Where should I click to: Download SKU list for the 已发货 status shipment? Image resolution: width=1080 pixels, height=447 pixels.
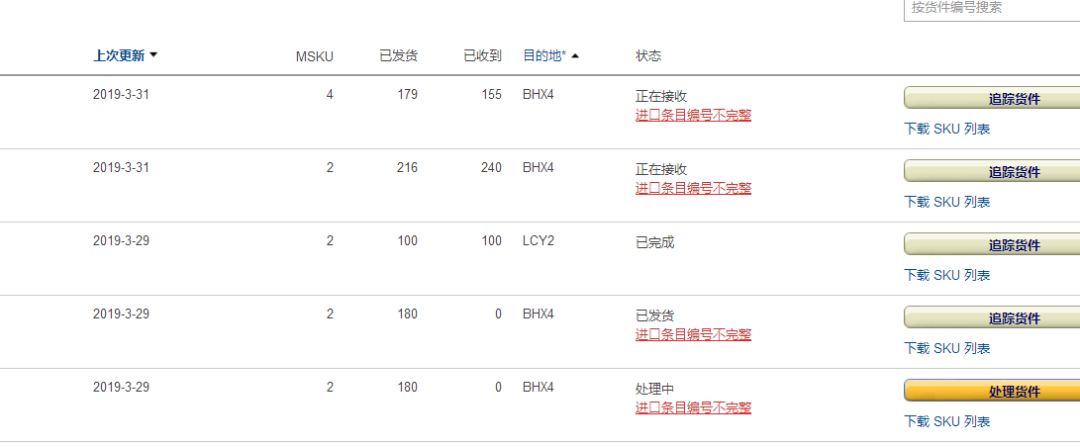coord(947,348)
